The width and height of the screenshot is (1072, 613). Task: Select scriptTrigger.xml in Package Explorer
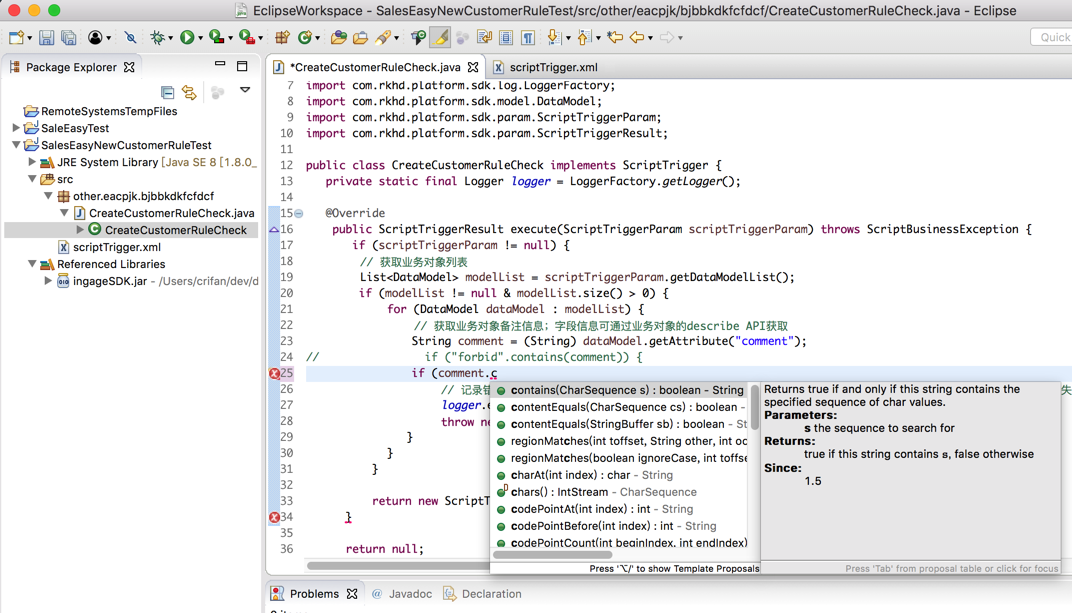[117, 247]
